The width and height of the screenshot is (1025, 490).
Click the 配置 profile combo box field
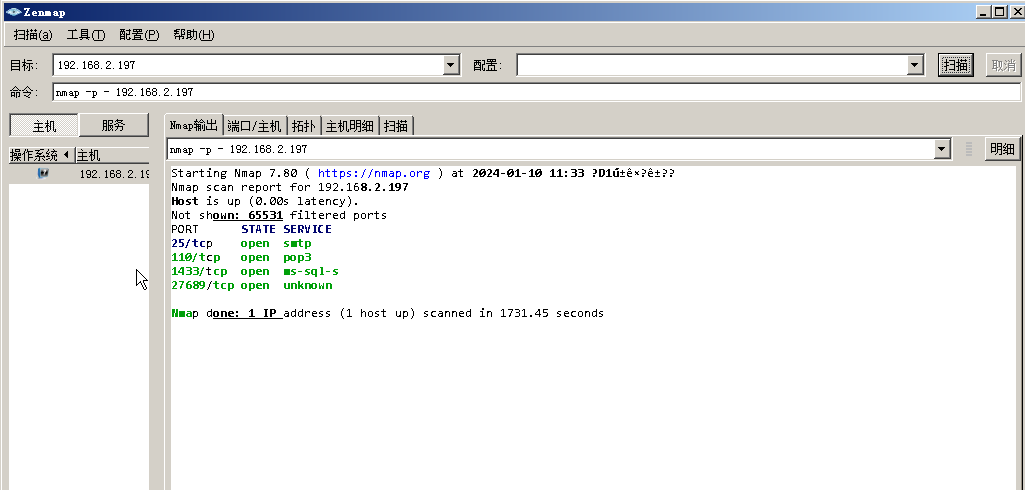pyautogui.click(x=713, y=65)
